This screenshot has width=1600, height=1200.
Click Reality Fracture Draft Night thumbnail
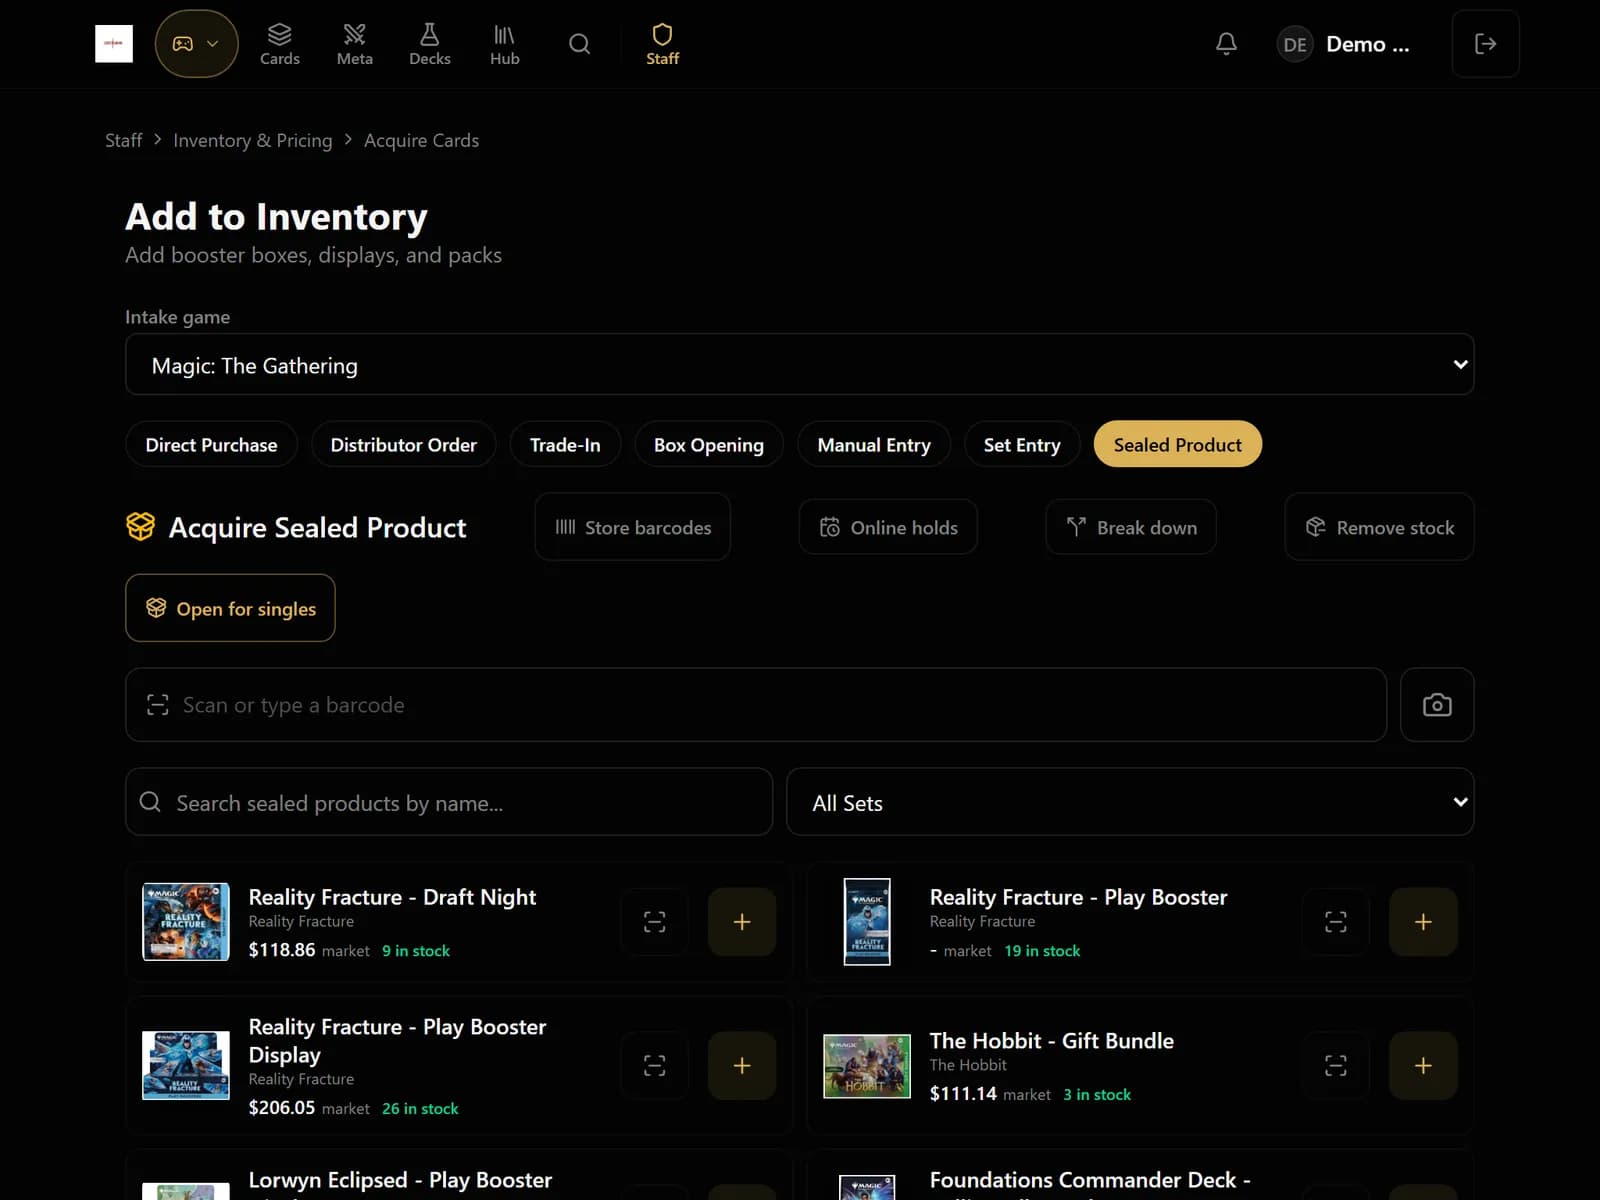click(186, 922)
